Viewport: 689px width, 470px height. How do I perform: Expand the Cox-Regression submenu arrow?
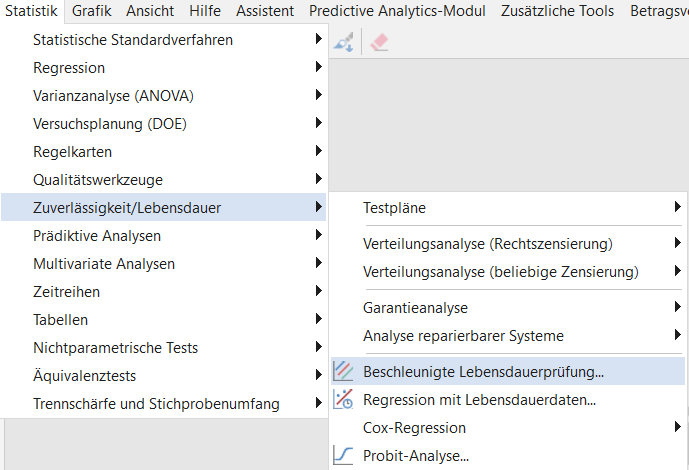point(678,427)
